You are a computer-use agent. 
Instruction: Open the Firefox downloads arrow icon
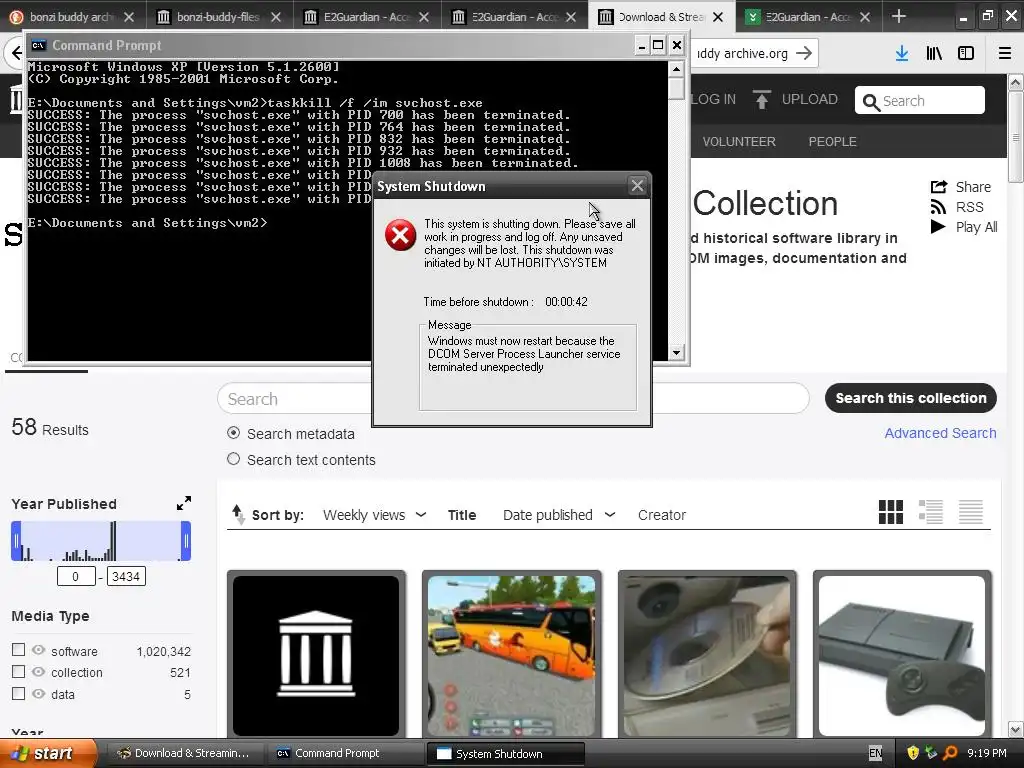click(x=902, y=54)
